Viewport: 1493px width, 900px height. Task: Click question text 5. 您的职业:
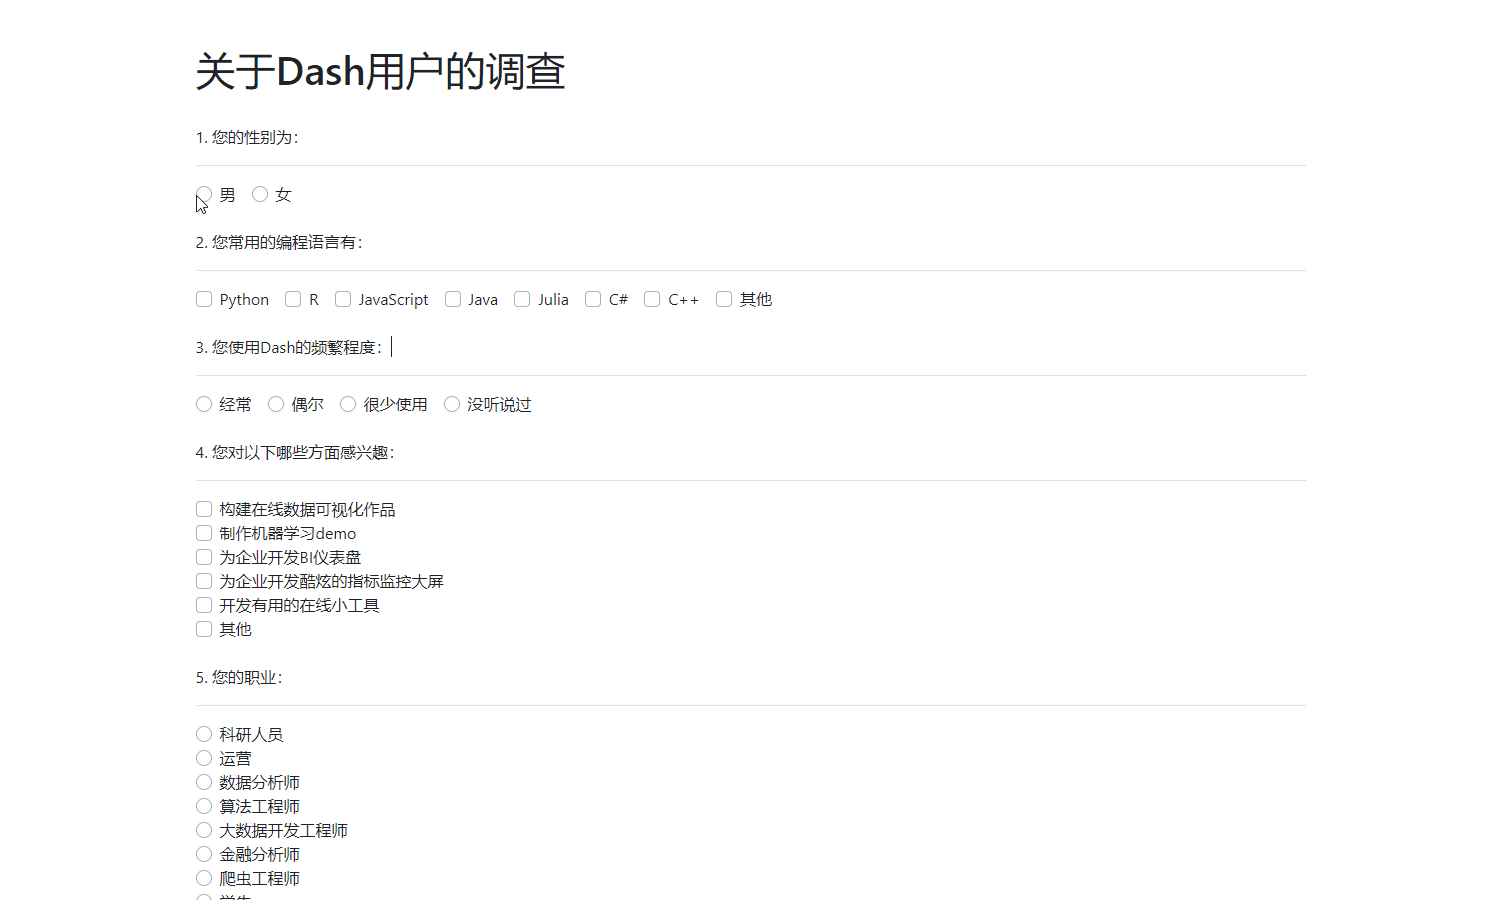pyautogui.click(x=239, y=677)
